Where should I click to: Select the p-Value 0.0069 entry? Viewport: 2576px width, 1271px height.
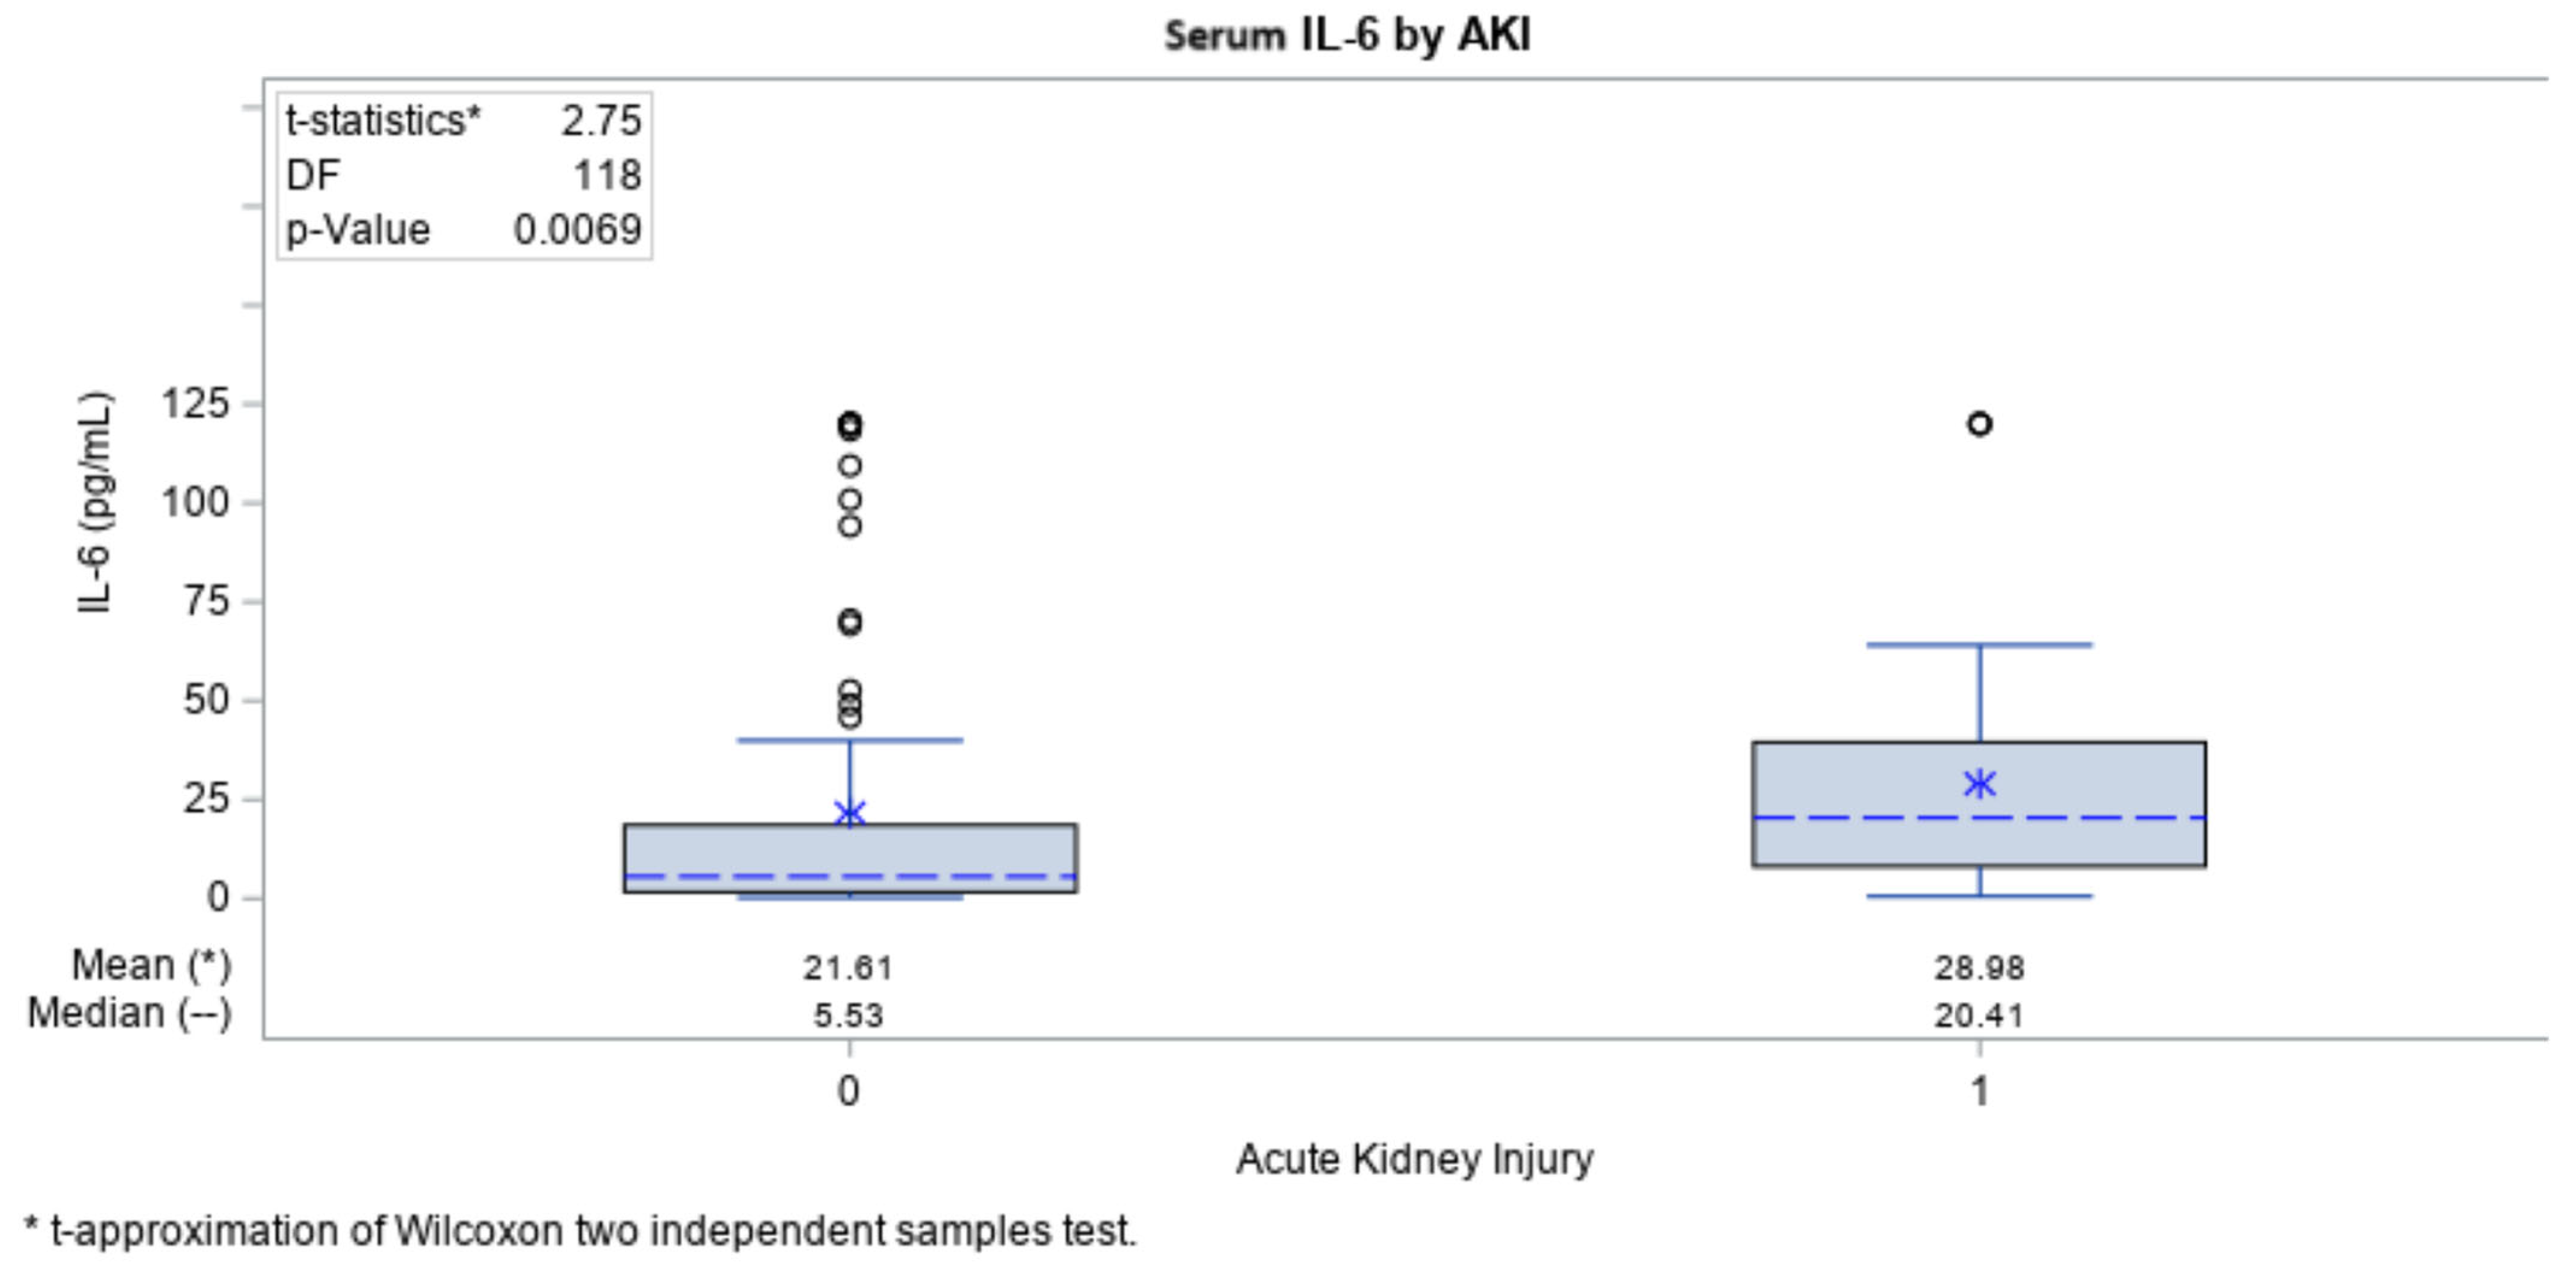[x=577, y=230]
